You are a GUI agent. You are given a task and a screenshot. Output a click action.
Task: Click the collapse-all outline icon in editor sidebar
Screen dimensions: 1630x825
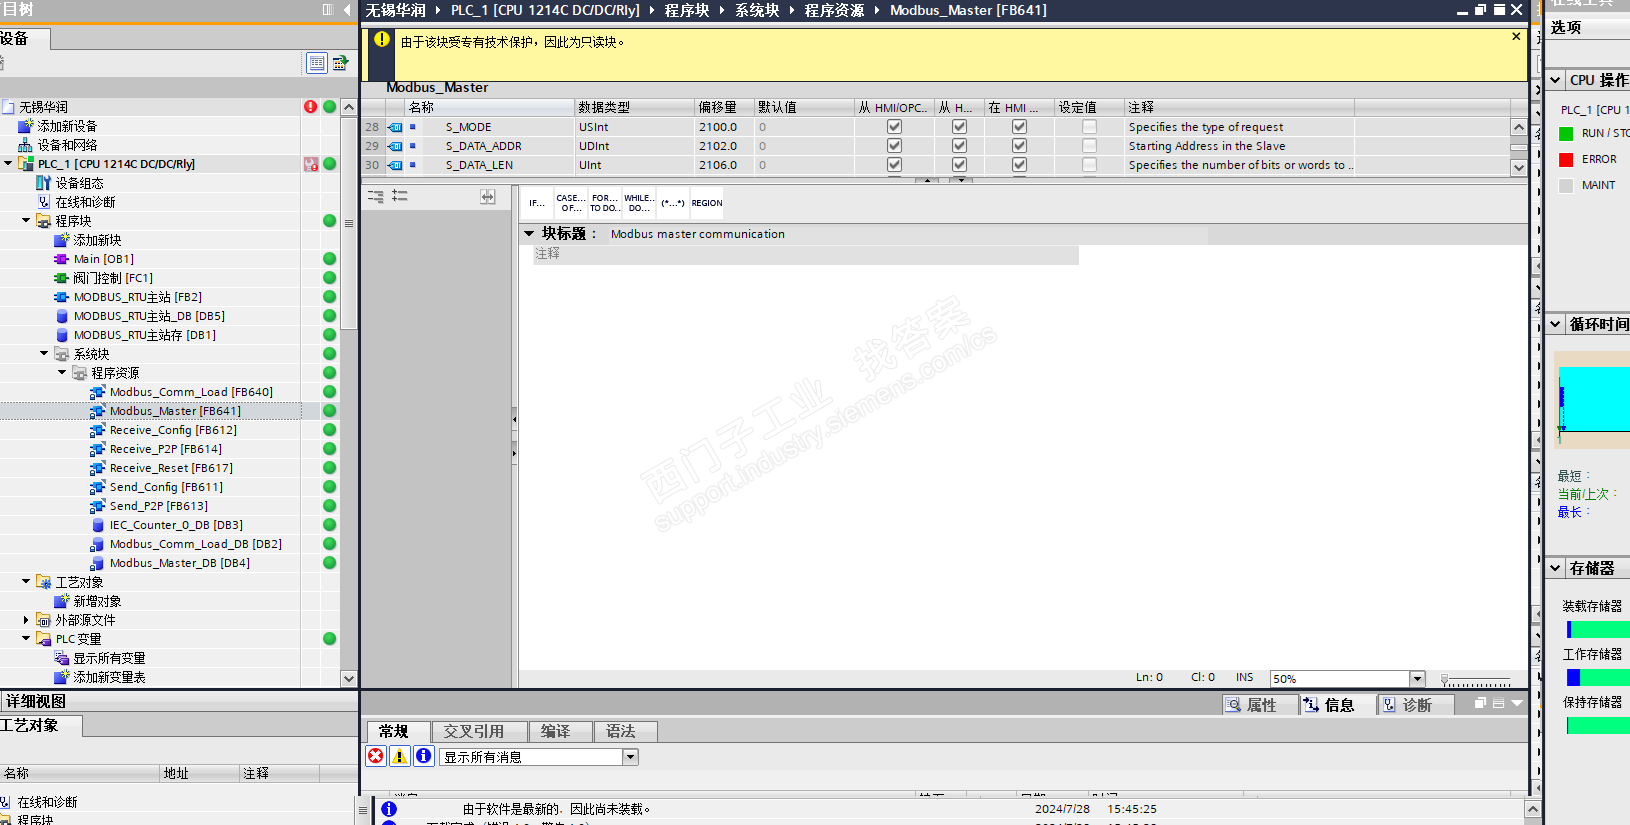(x=376, y=197)
